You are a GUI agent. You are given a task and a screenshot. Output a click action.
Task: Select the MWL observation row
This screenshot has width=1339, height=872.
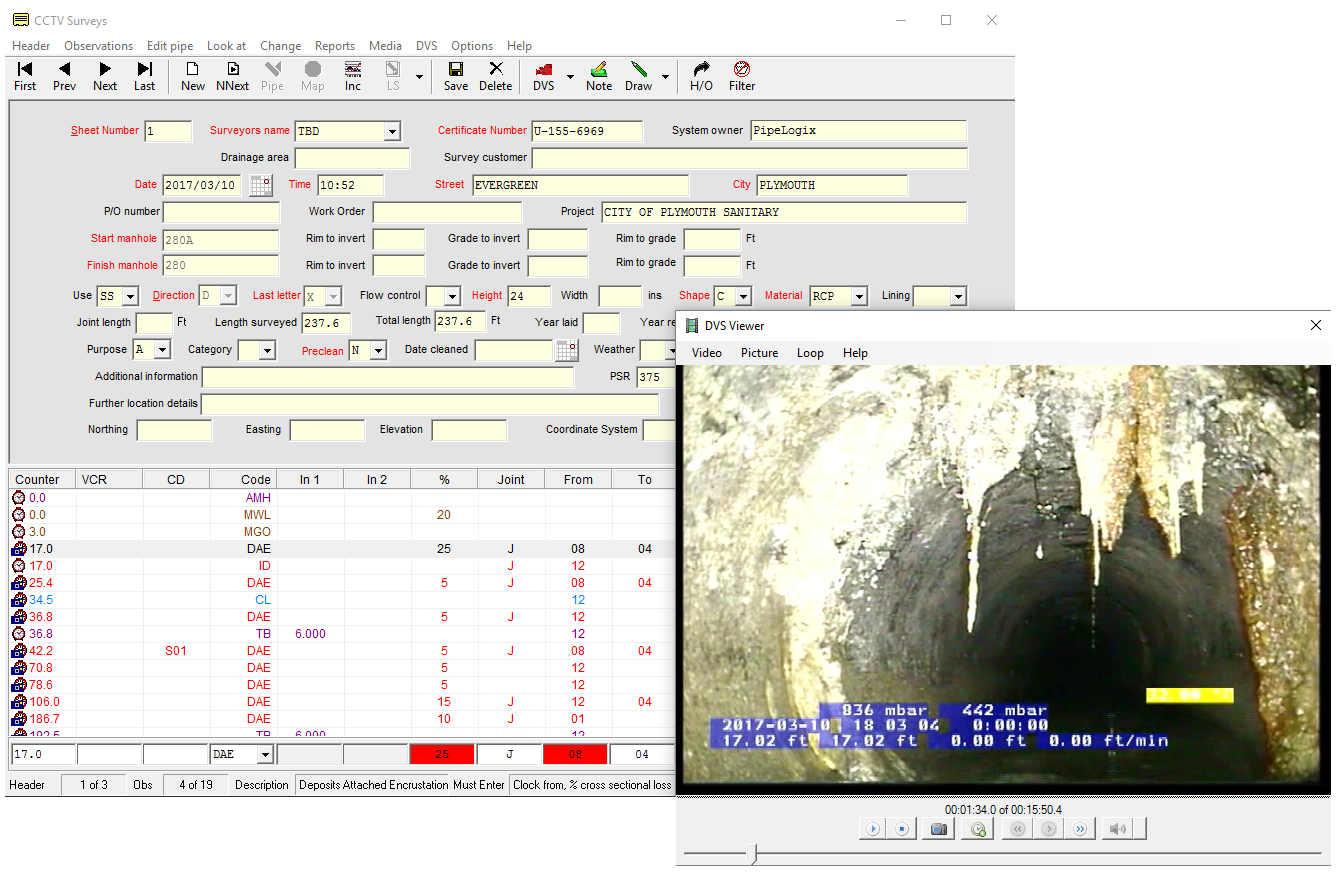342,515
